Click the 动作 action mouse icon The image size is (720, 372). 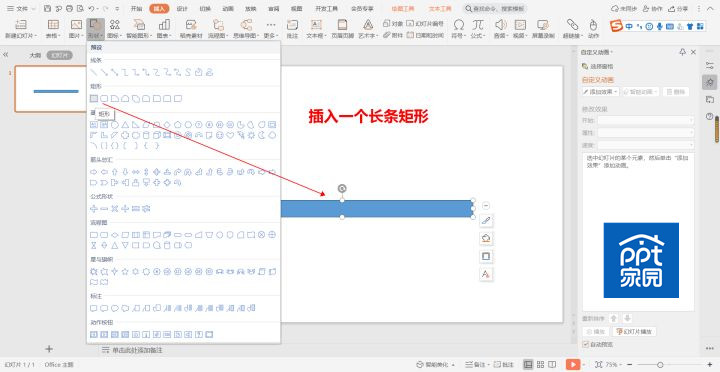click(593, 25)
